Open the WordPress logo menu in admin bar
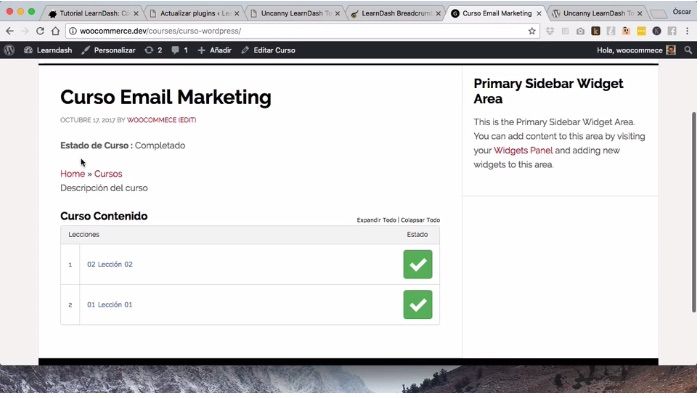Viewport: 700px width, 398px height. click(x=9, y=50)
